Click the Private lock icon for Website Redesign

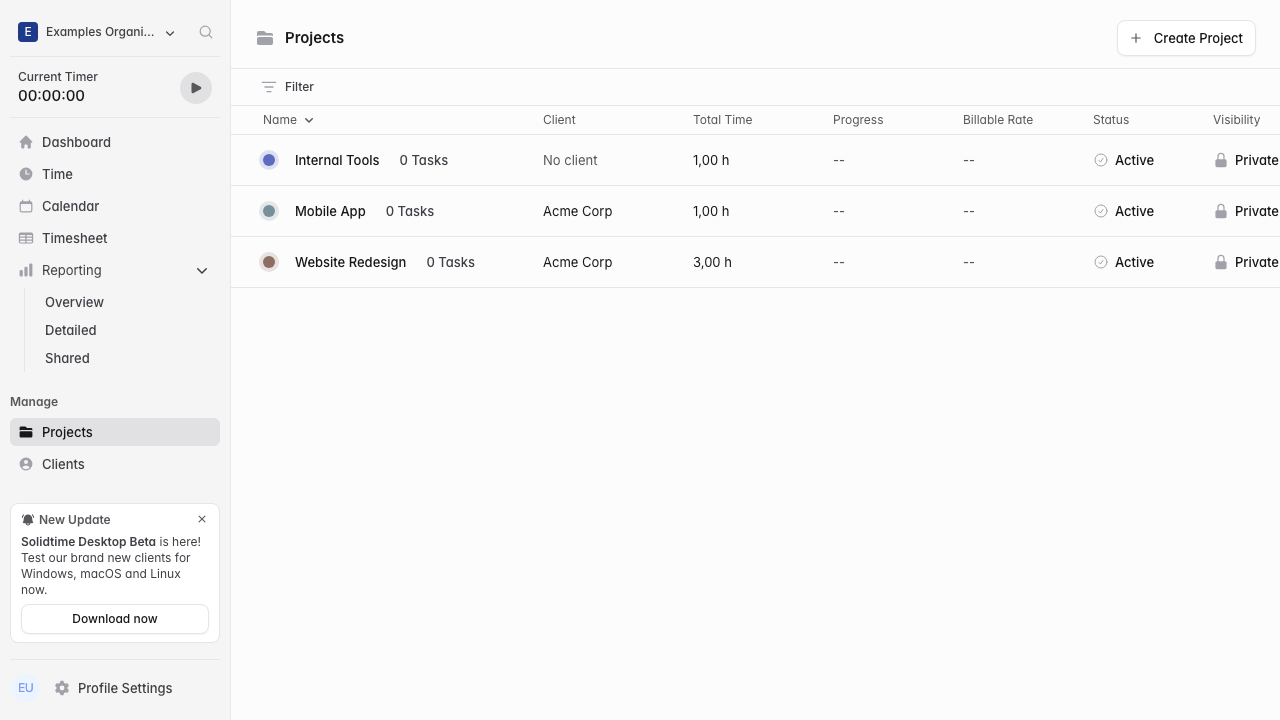(1221, 262)
